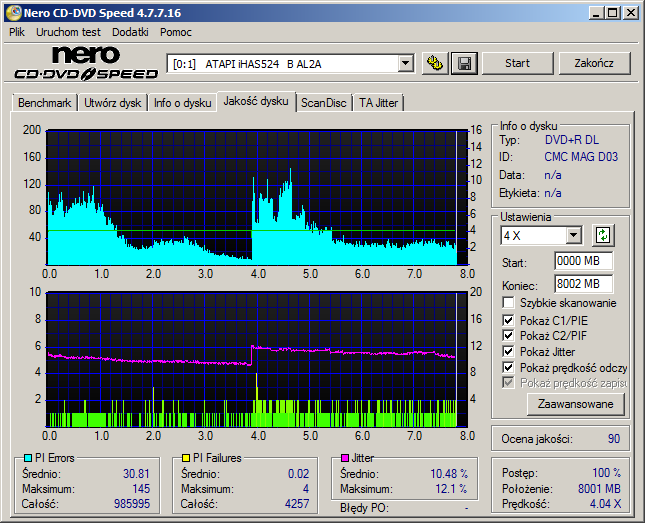Click the save floppy disk icon
The height and width of the screenshot is (523, 645).
tap(464, 63)
